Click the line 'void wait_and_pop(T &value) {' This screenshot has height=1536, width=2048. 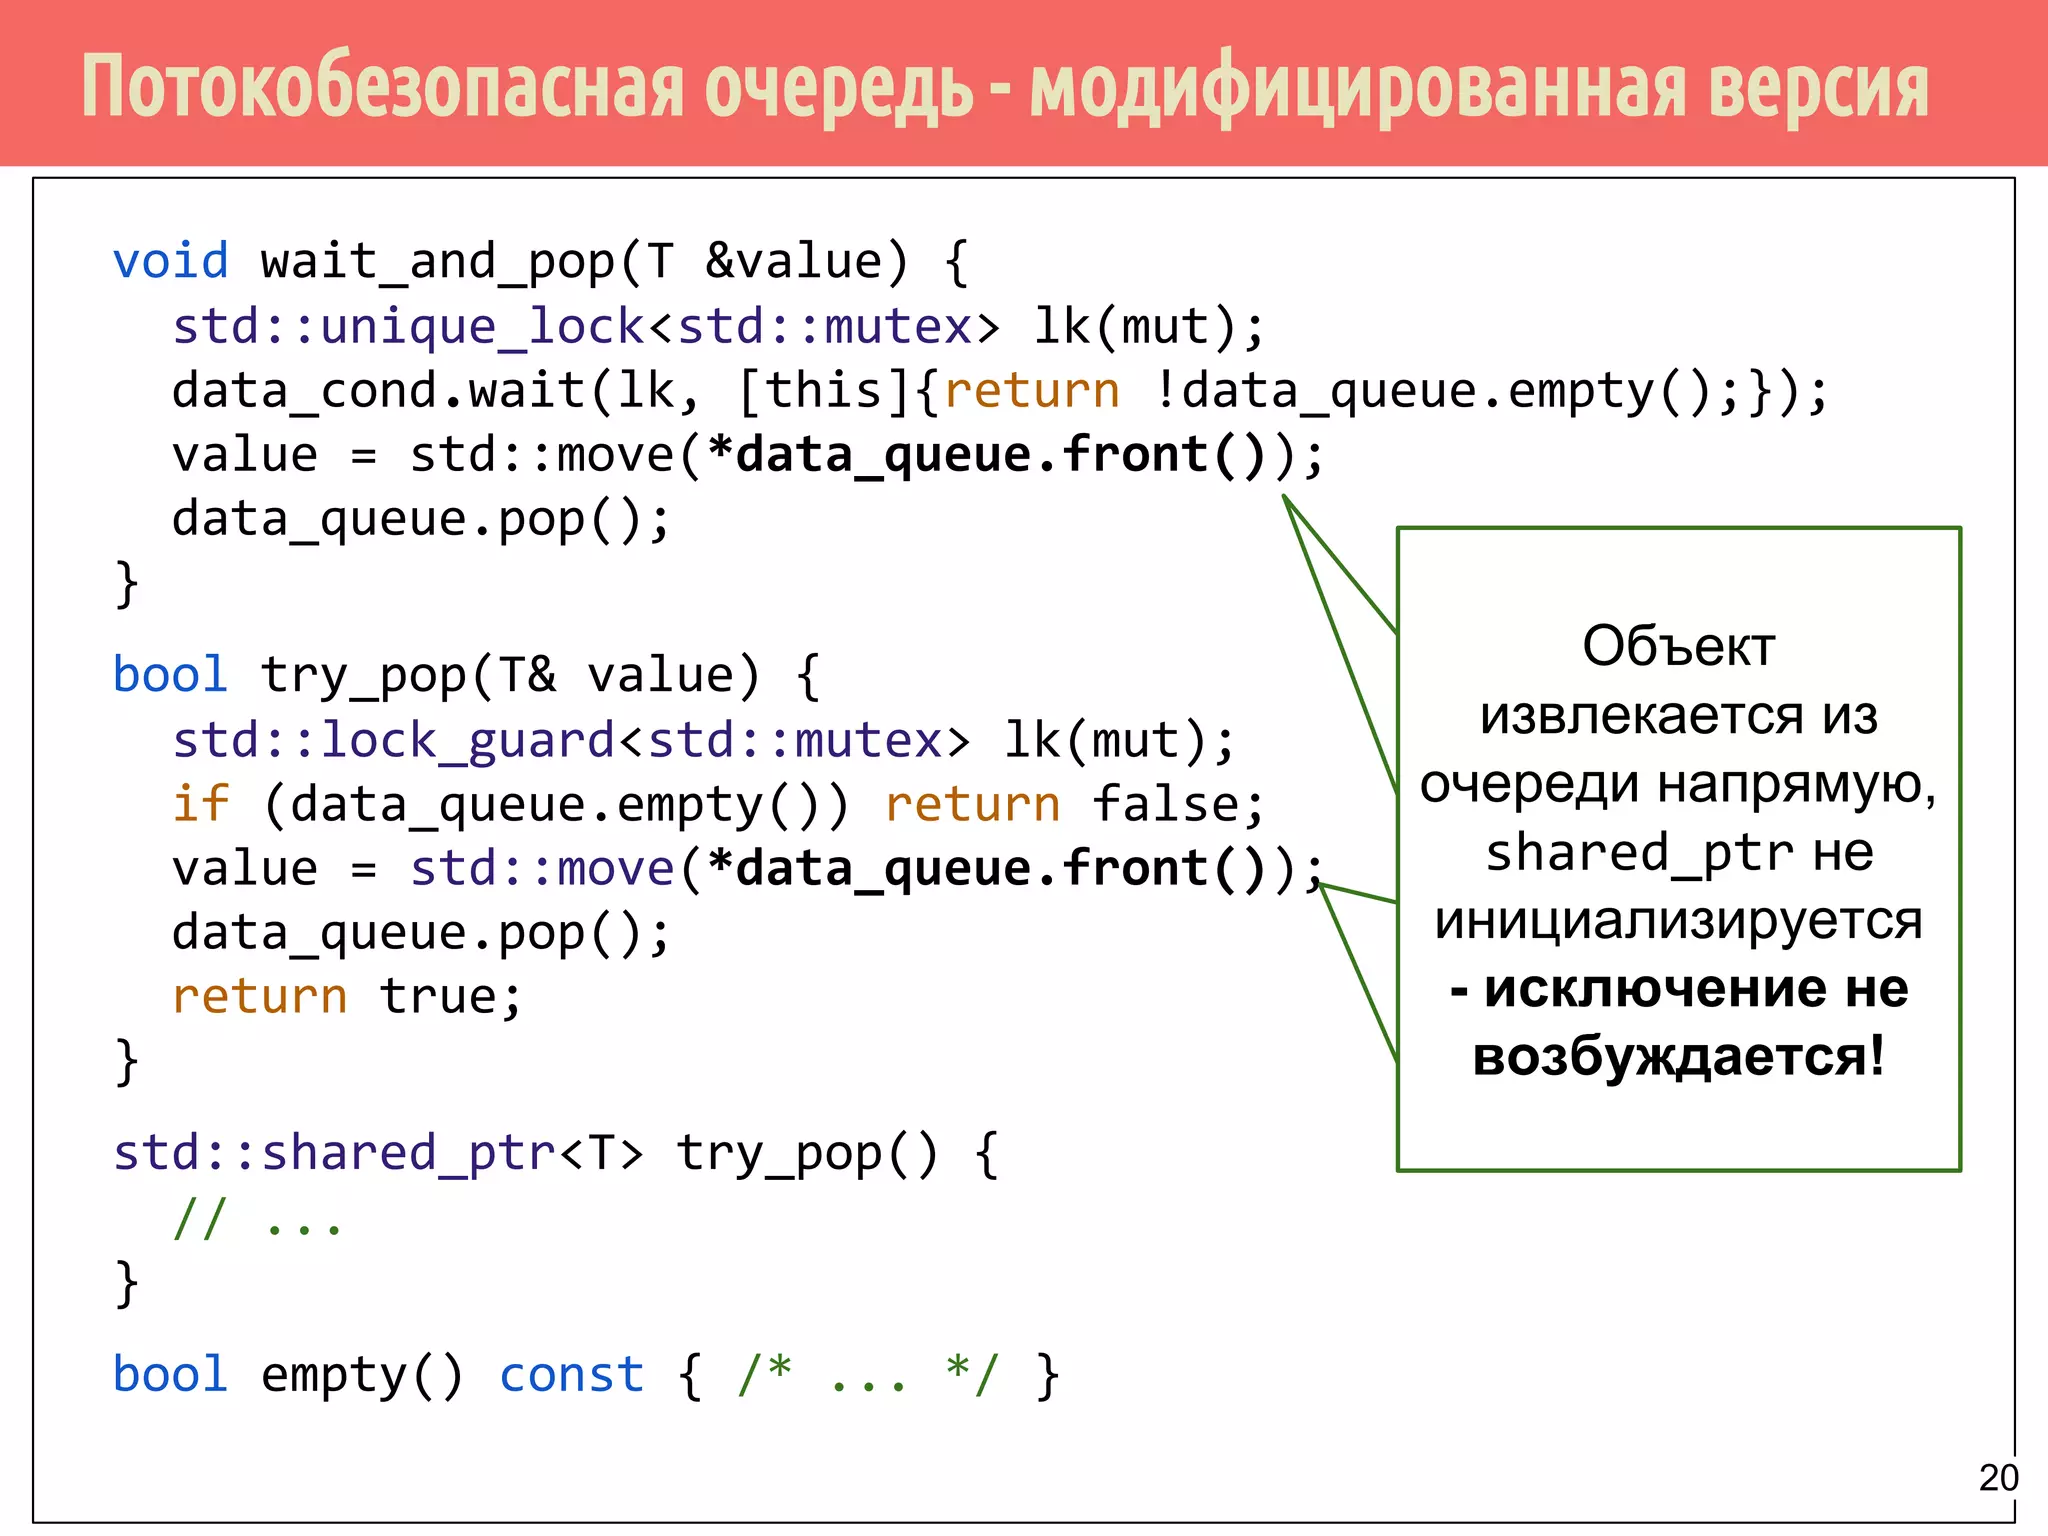pos(541,263)
